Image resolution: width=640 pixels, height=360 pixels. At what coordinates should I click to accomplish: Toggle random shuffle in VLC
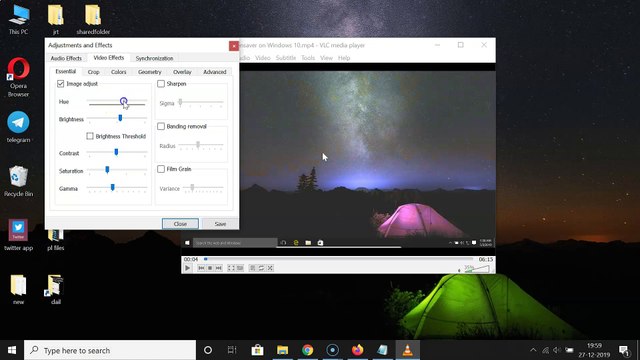coord(270,268)
